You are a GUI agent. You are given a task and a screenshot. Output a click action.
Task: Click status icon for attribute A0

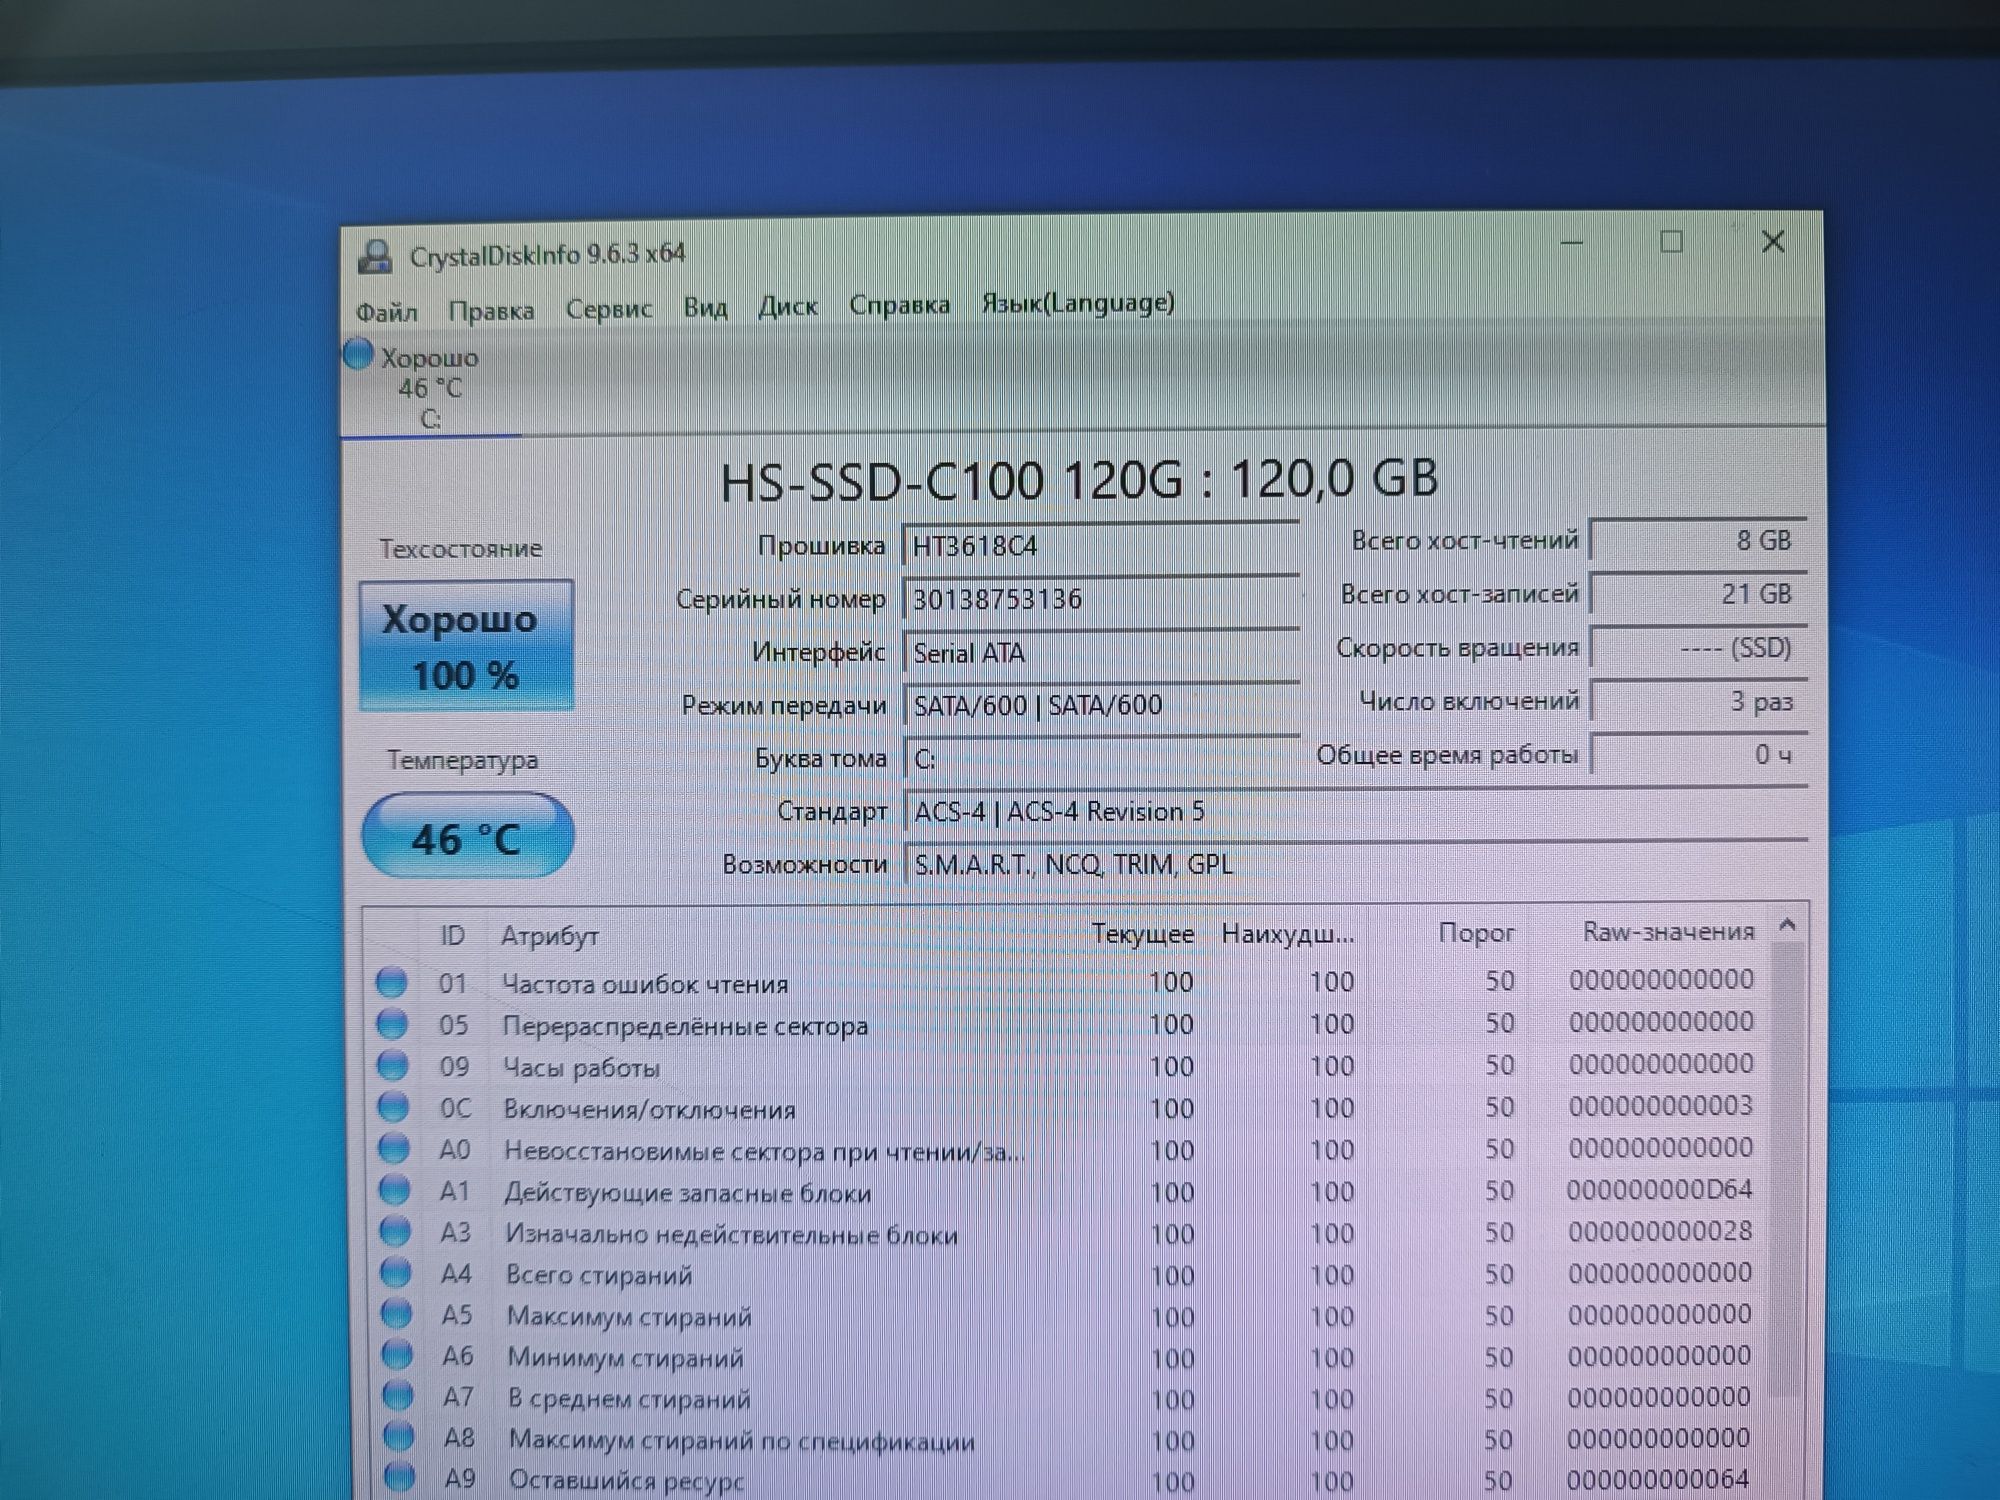click(x=394, y=1148)
